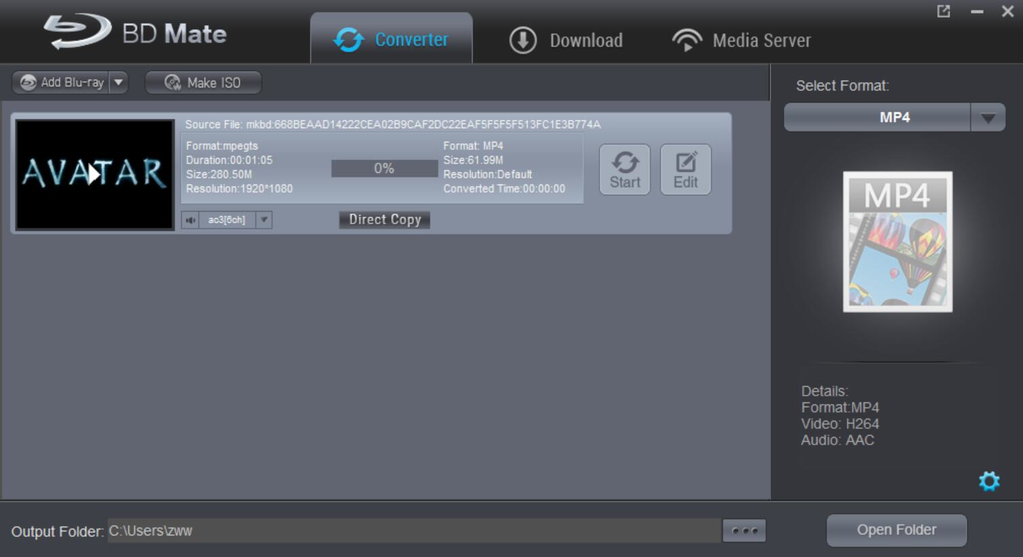Edit the Avatar video
The width and height of the screenshot is (1023, 557).
tap(686, 170)
